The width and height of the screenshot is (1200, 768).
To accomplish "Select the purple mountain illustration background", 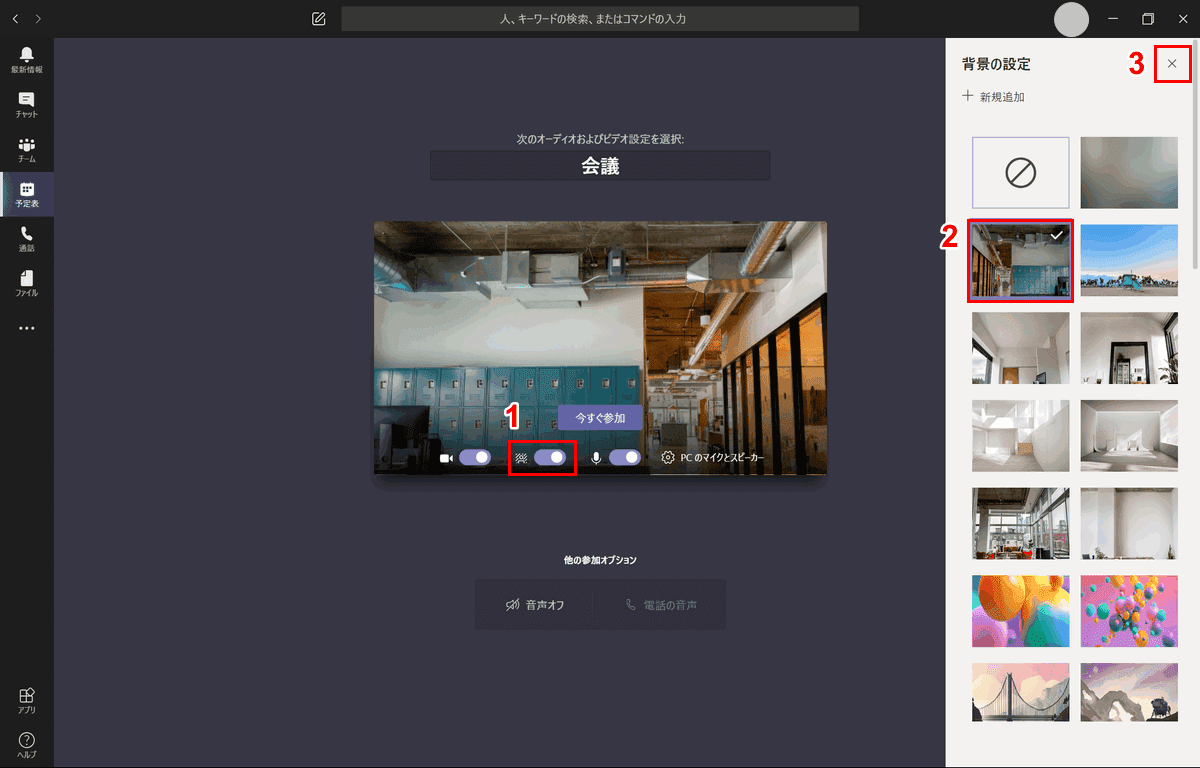I will (x=1129, y=692).
